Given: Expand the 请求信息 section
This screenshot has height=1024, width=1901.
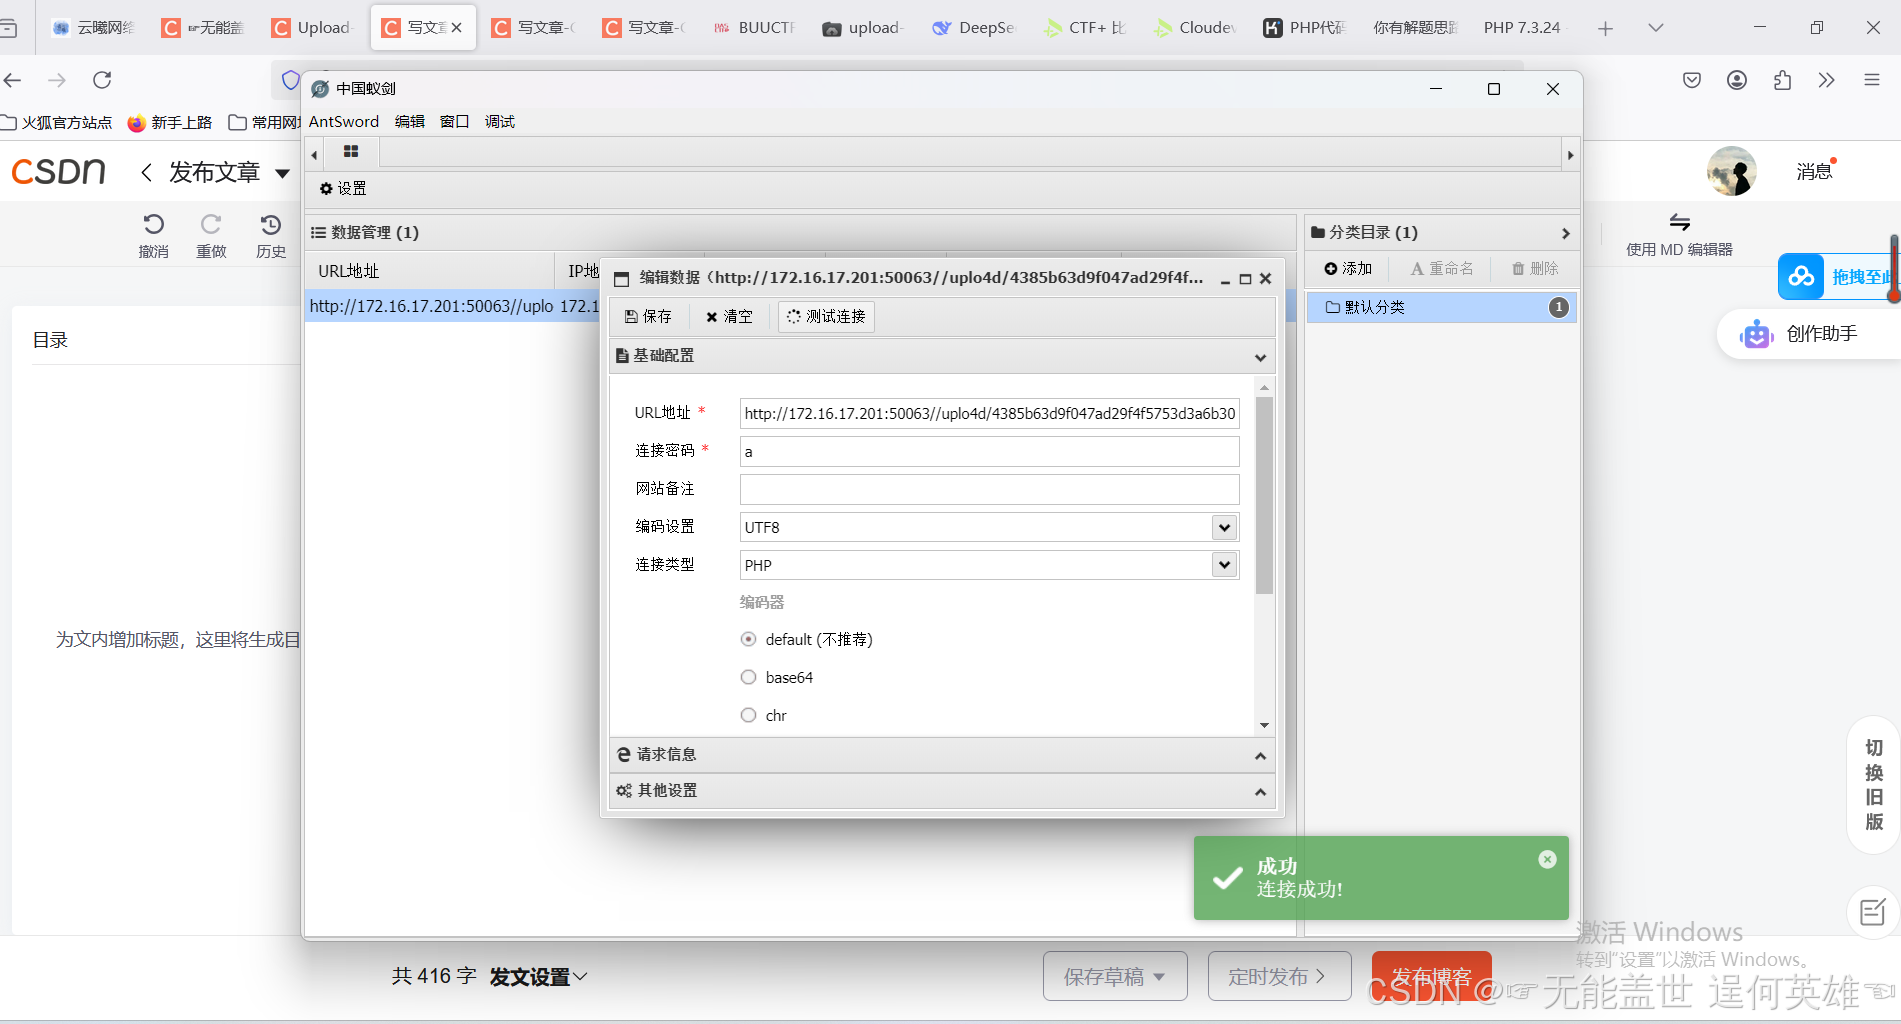Looking at the screenshot, I should click(1260, 755).
